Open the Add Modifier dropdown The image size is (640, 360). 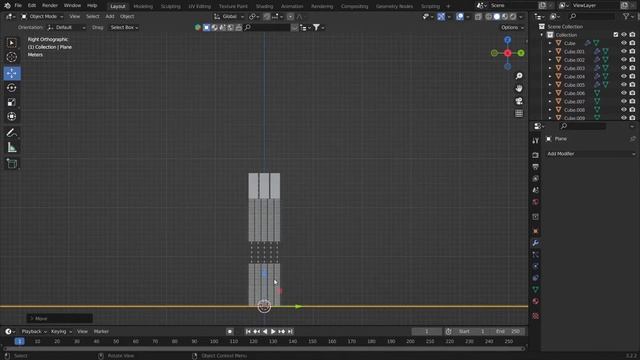pyautogui.click(x=590, y=154)
